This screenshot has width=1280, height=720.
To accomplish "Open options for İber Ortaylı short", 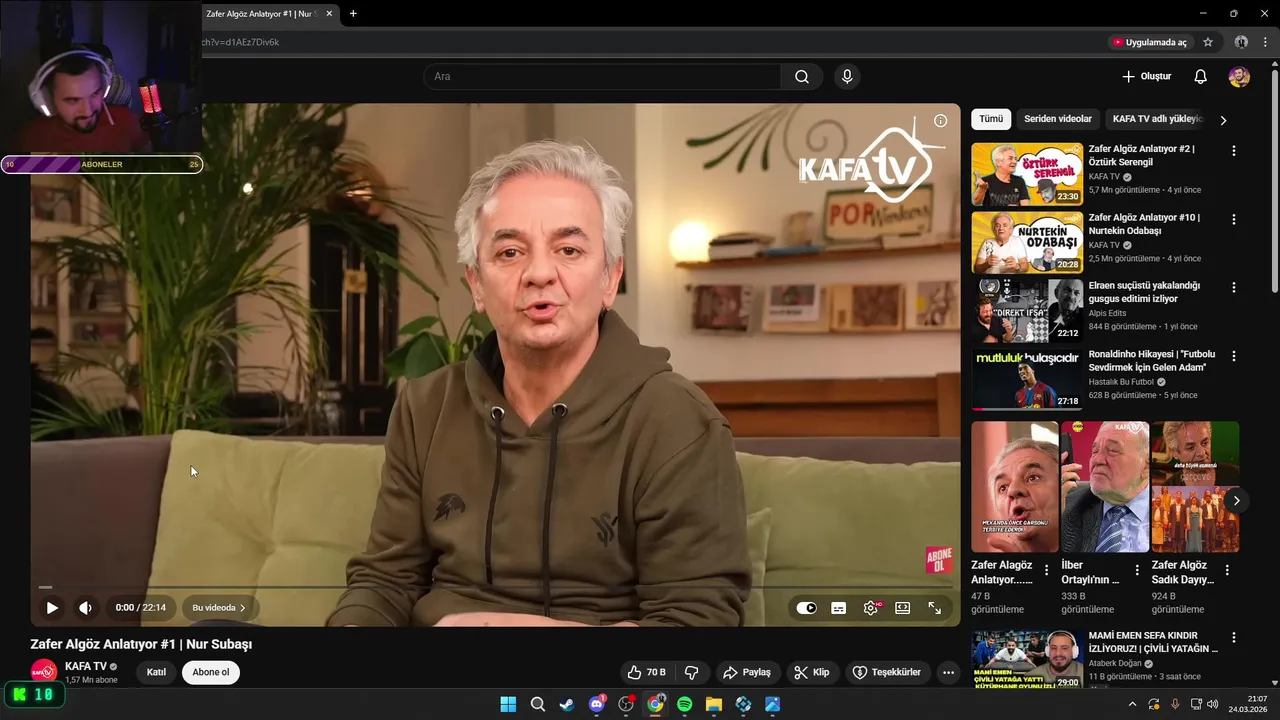I will (1137, 570).
